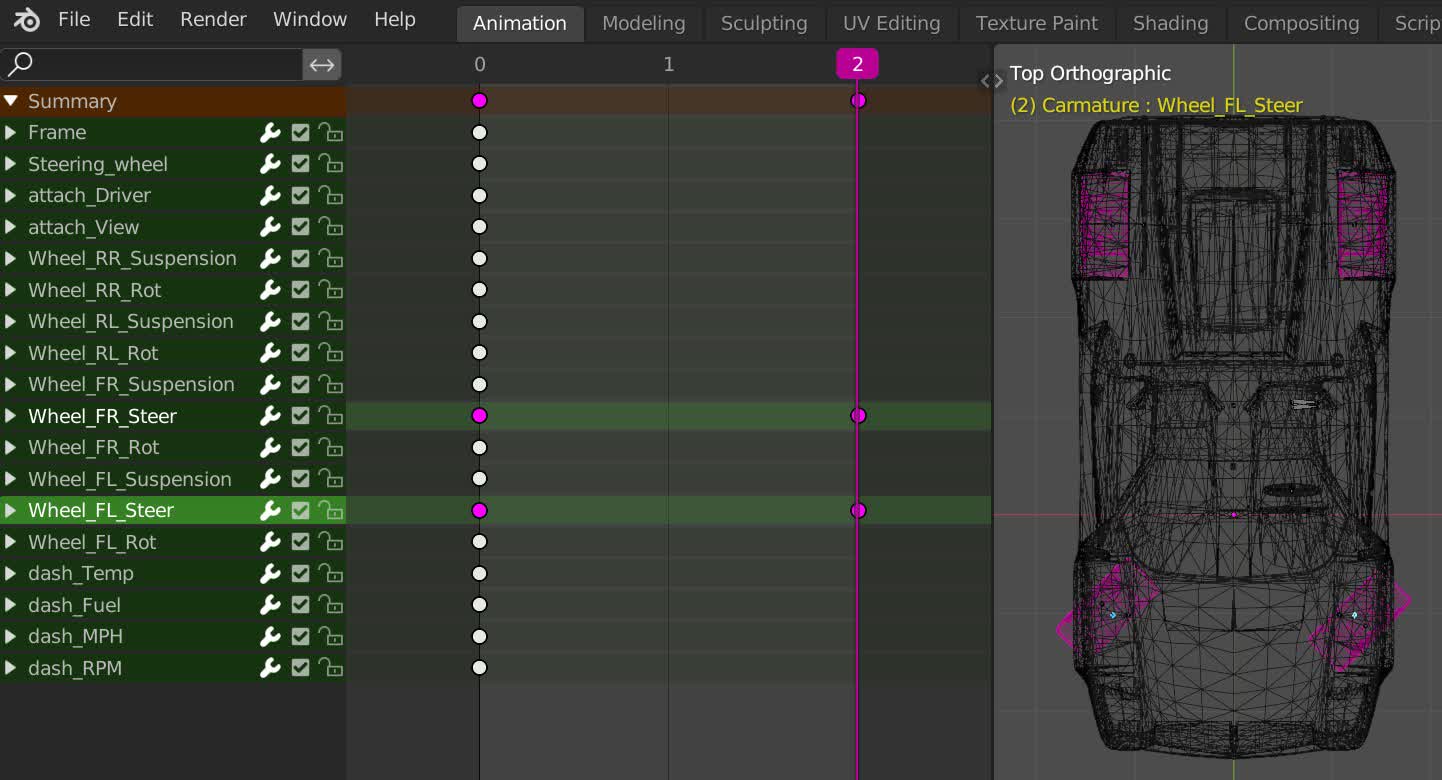The width and height of the screenshot is (1442, 780).
Task: Click the Blender logo icon
Action: pos(27,20)
